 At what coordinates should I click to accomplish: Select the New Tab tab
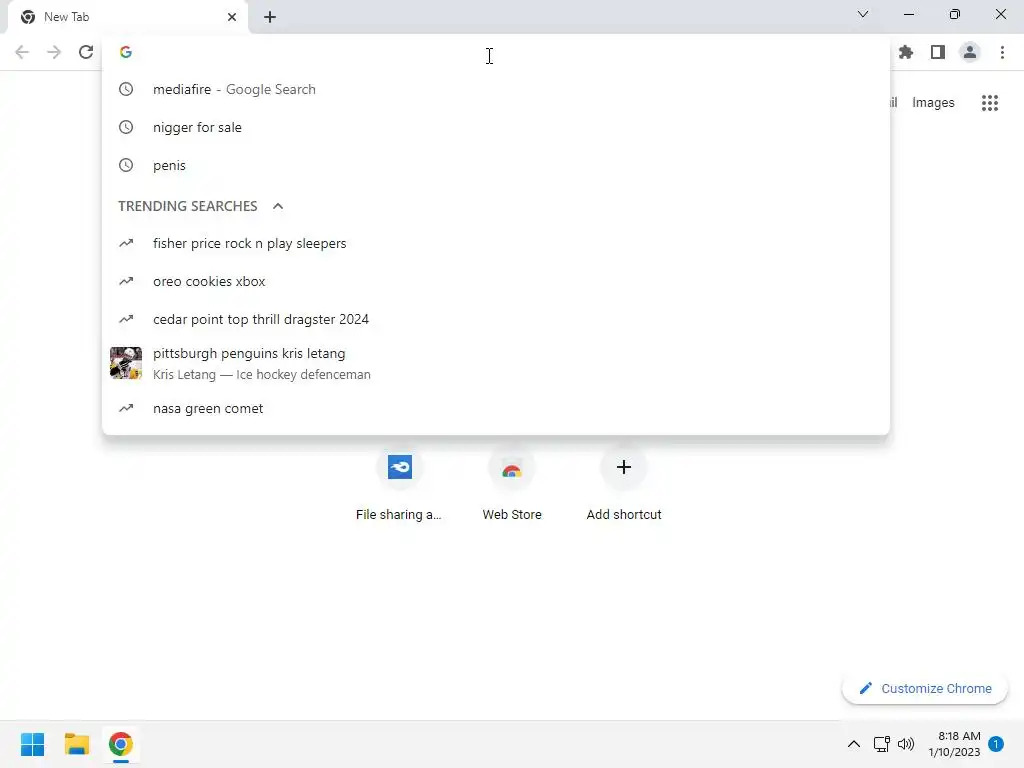(127, 17)
